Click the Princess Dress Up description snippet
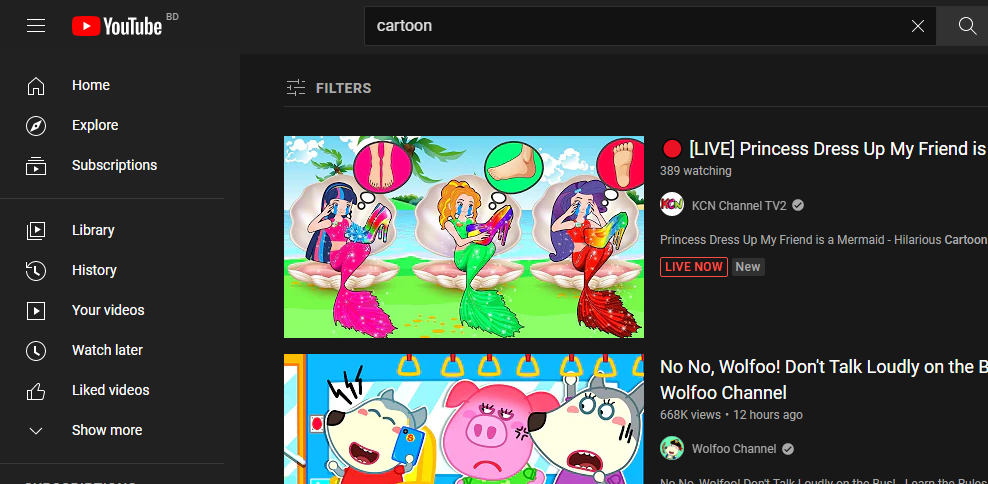988x484 pixels. 824,240
